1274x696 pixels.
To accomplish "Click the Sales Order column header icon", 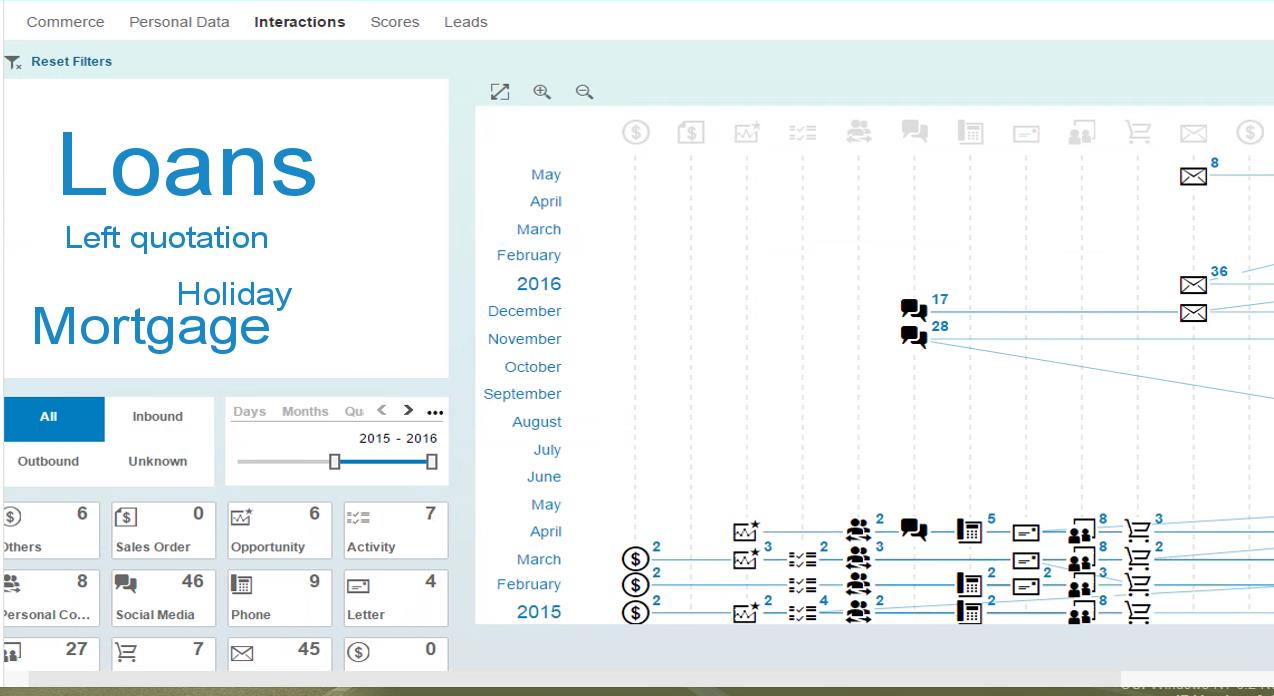I will click(691, 132).
